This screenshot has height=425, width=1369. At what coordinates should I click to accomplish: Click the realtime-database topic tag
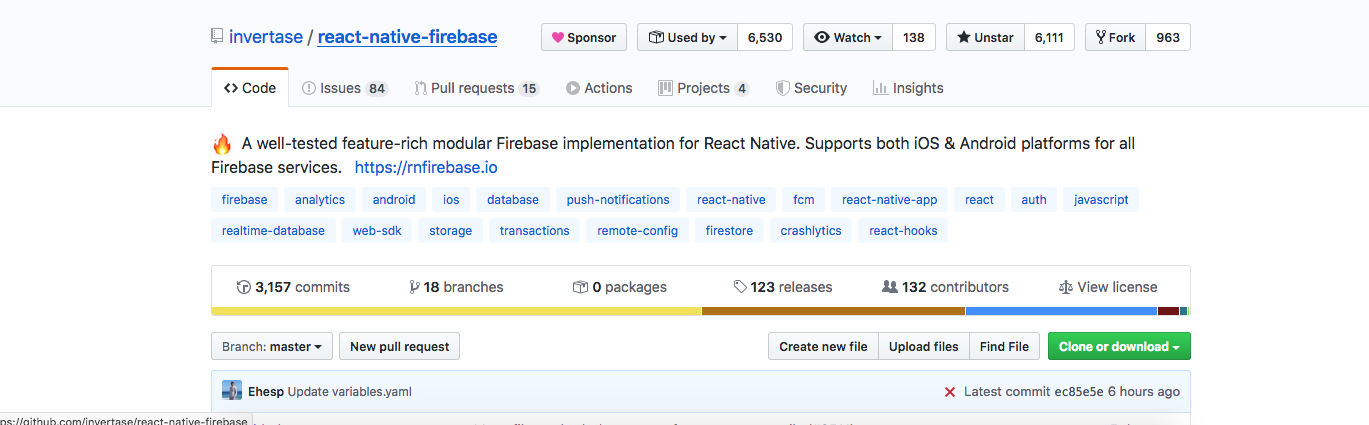tap(273, 230)
